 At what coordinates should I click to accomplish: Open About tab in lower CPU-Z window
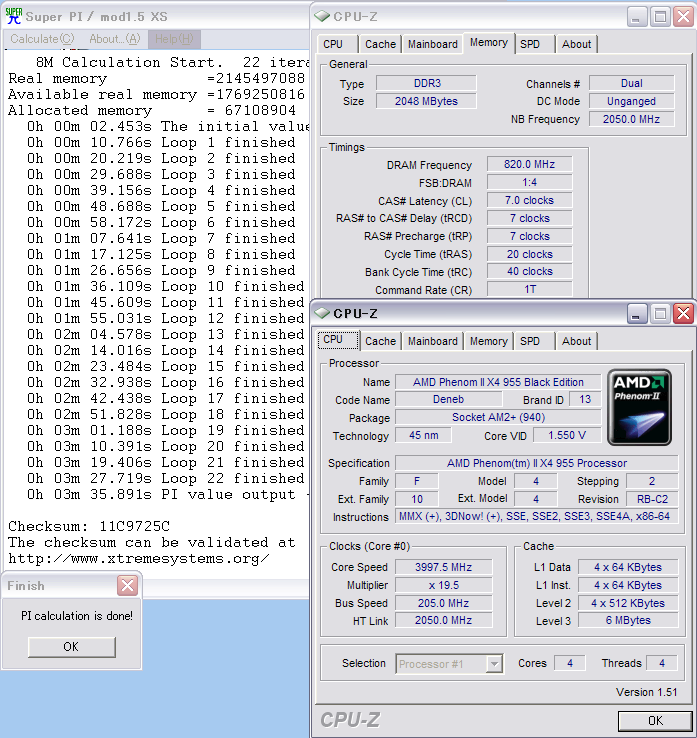[576, 341]
